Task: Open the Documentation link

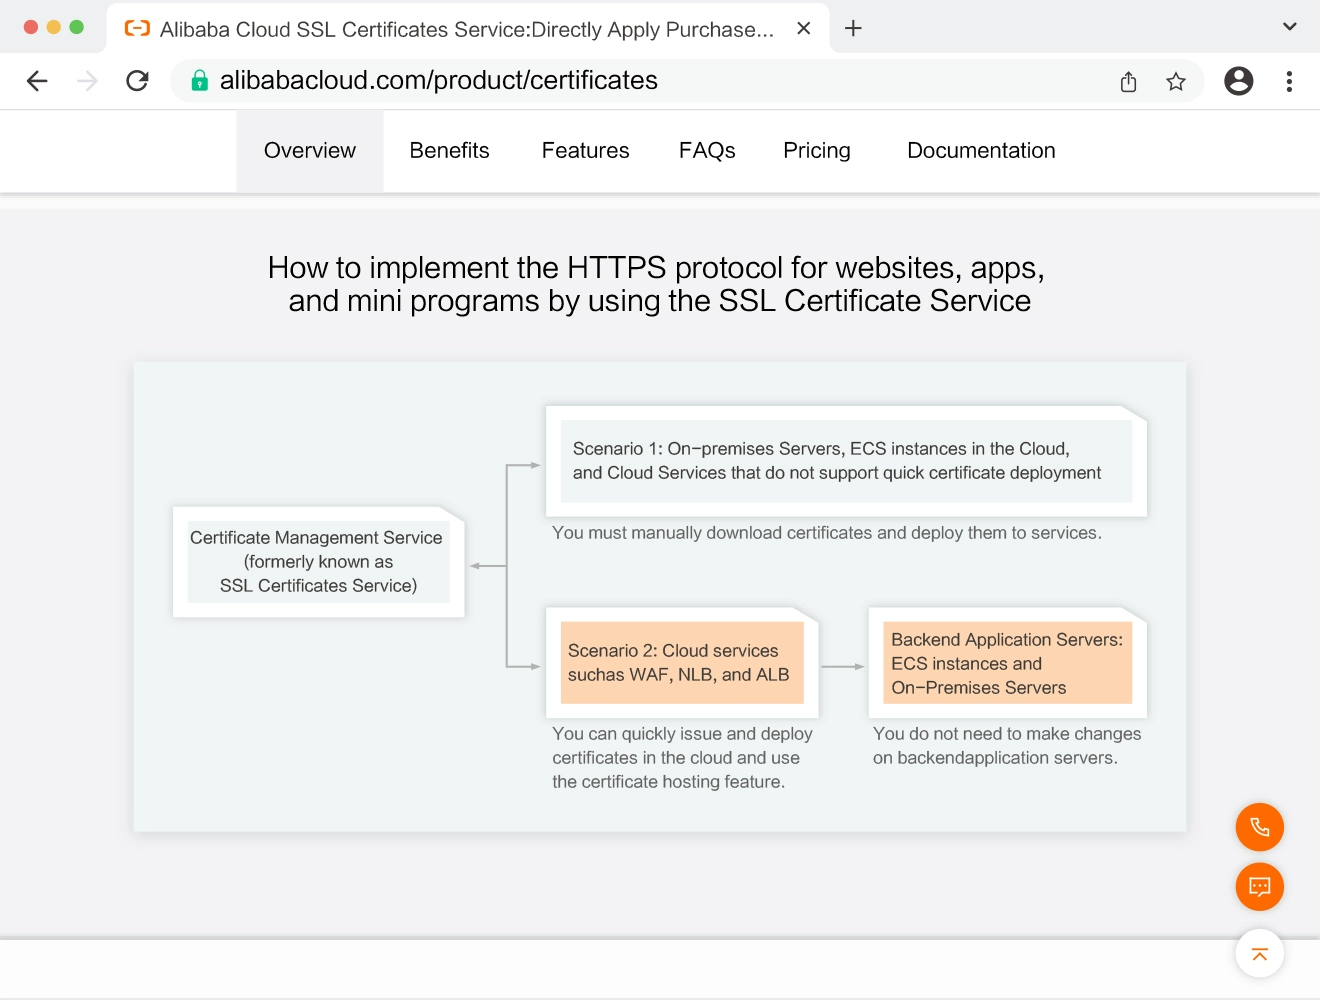Action: coord(981,151)
